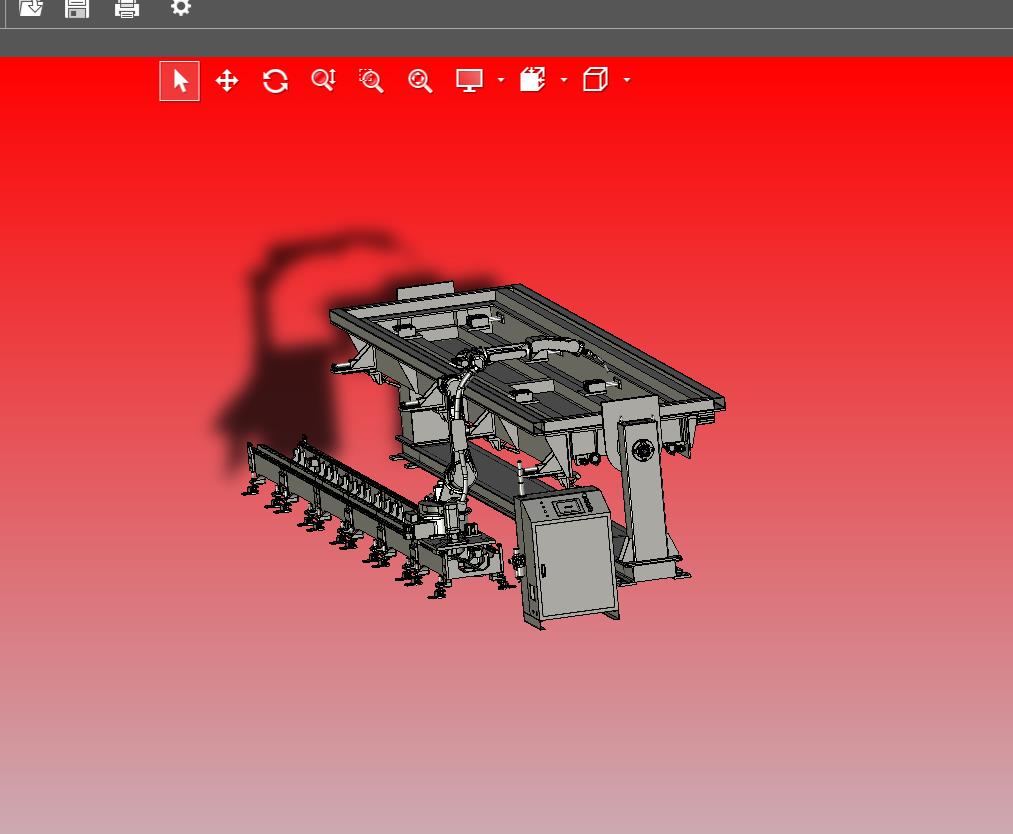Click the display mode monitor icon
The width and height of the screenshot is (1013, 834).
point(470,80)
